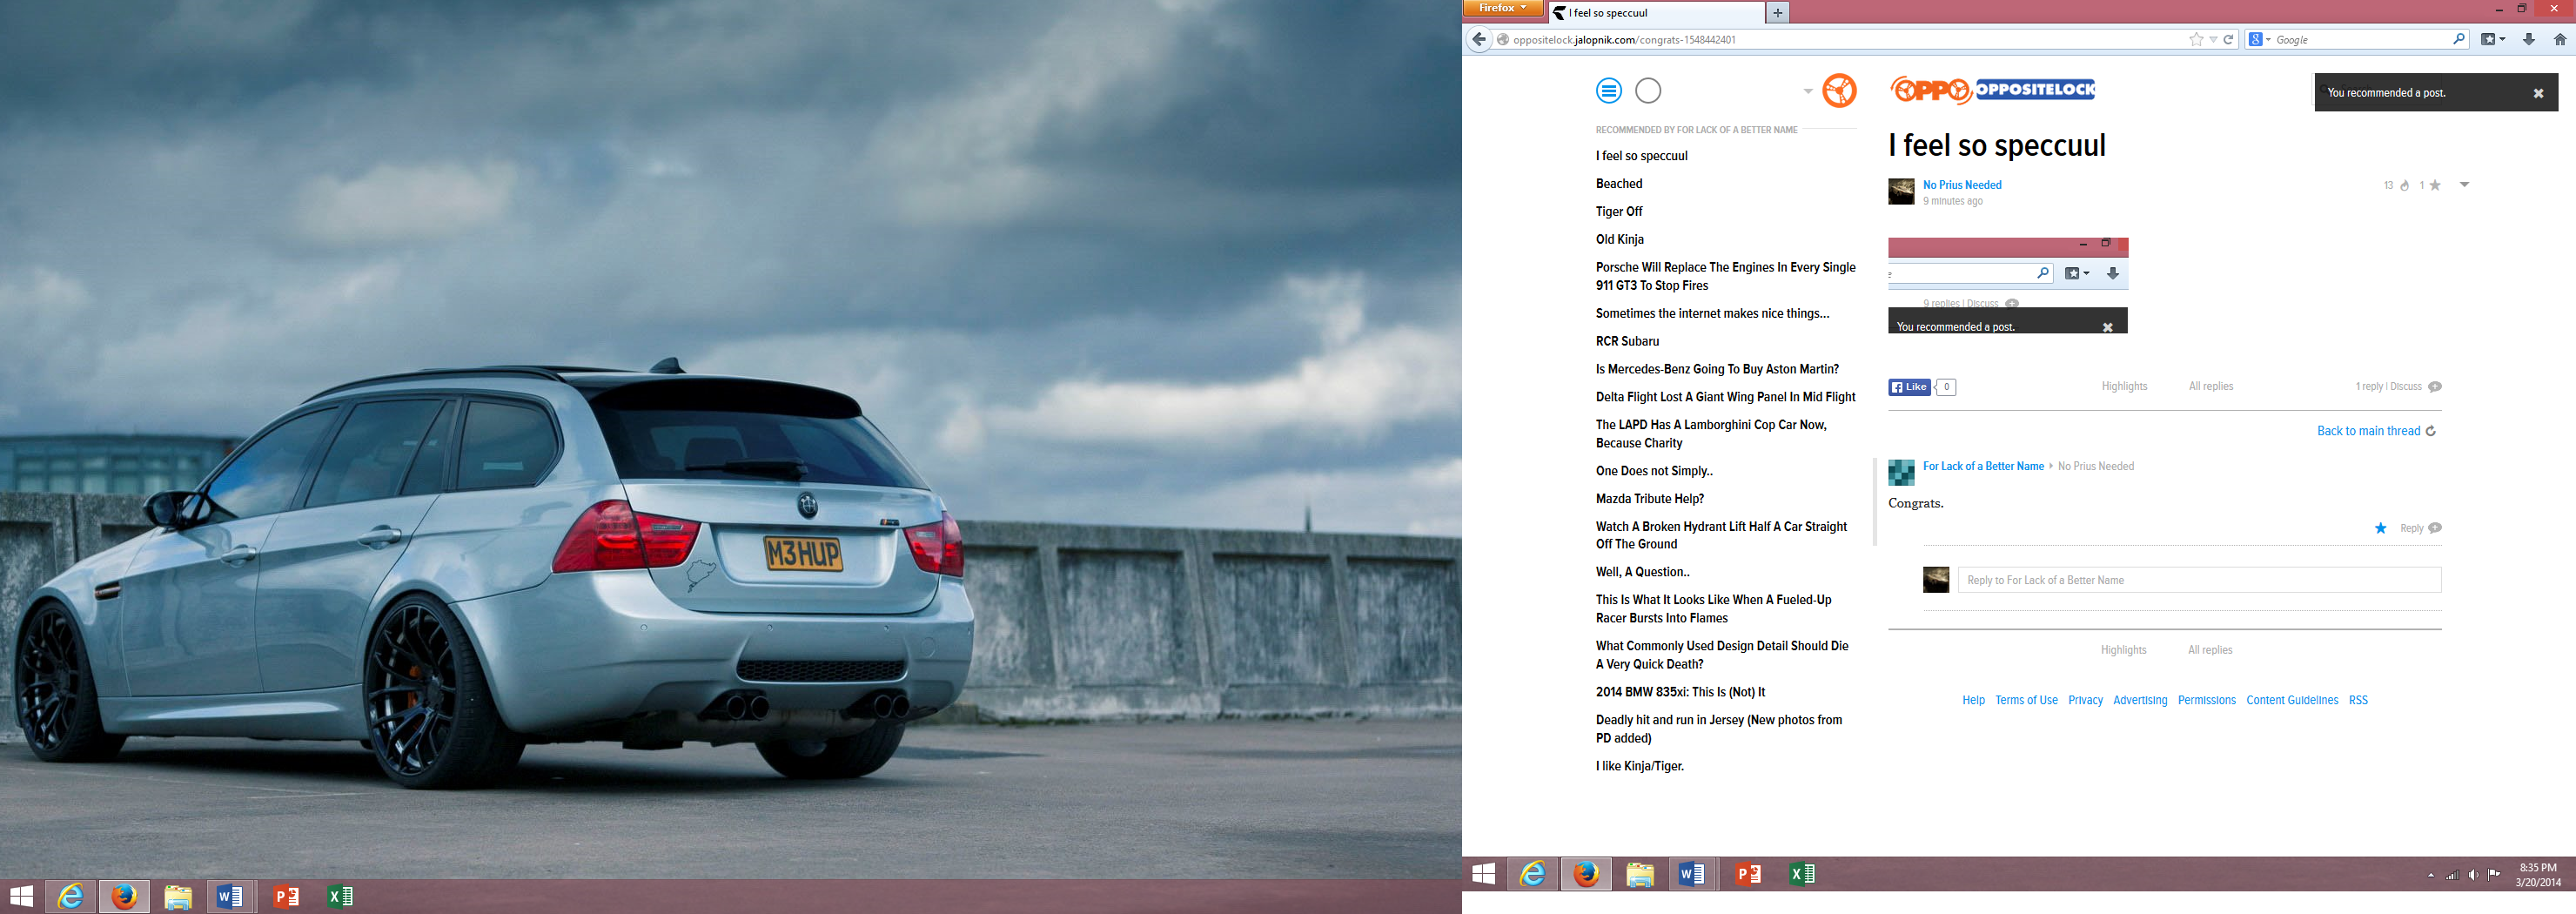Open Terms of Use footer link
This screenshot has width=2576, height=914.
pyautogui.click(x=2026, y=700)
